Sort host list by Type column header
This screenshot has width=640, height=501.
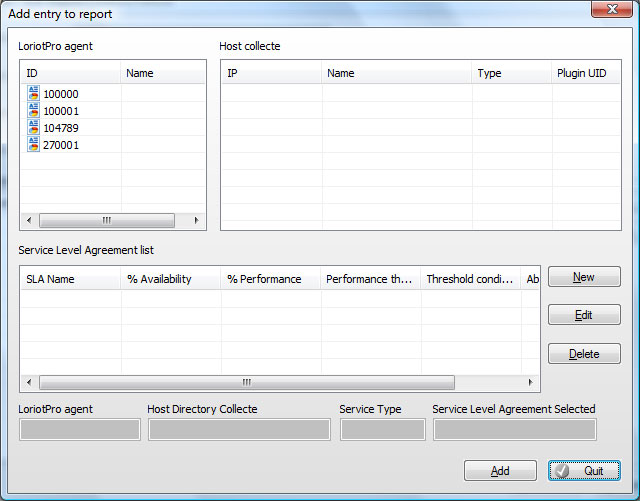(x=511, y=73)
